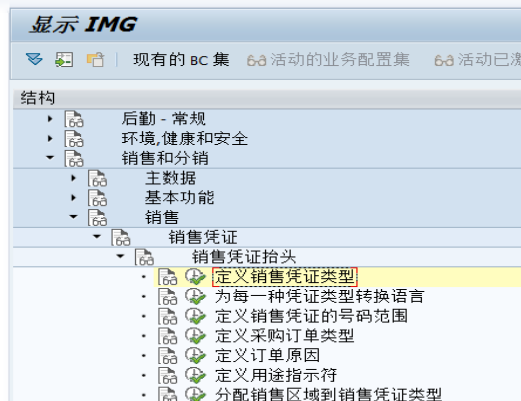The width and height of the screenshot is (521, 401).
Task: Open documentation icon for 定义采购订单类型
Action: [167, 336]
